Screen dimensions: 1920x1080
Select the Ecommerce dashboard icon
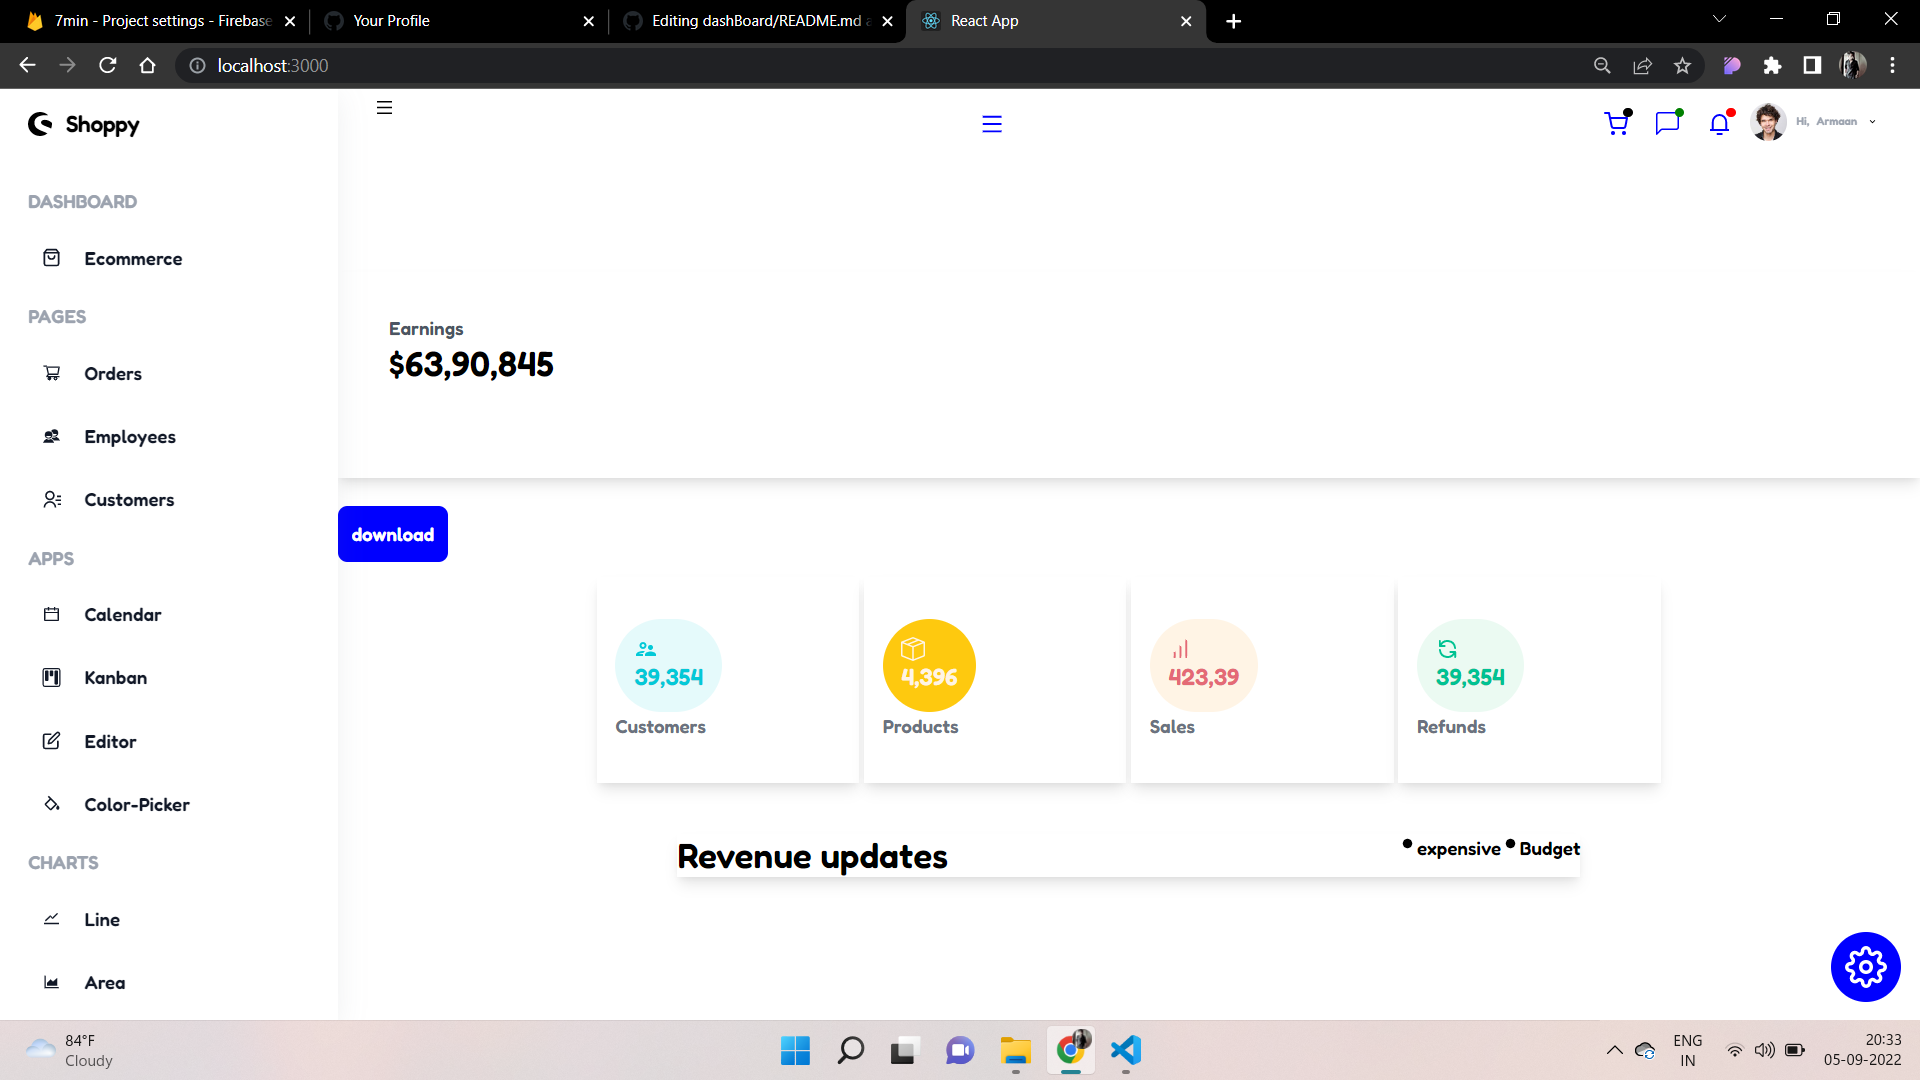pos(51,258)
